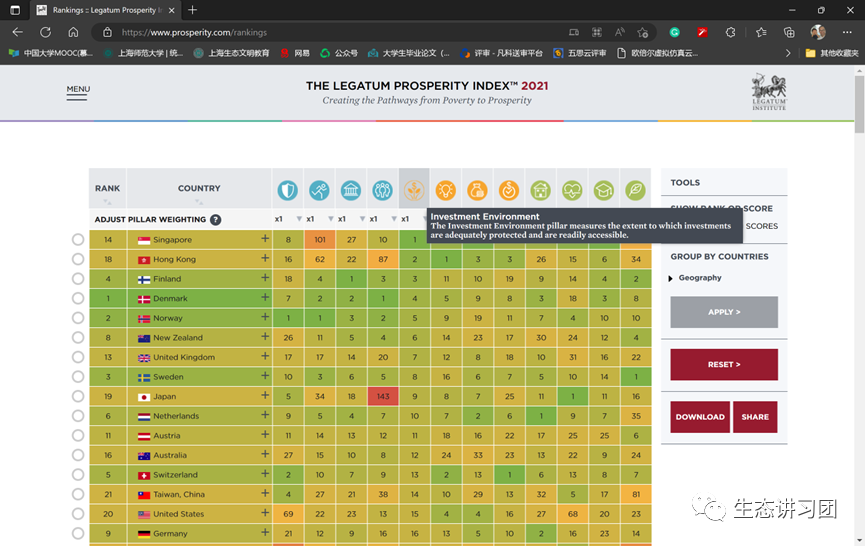Image resolution: width=865 pixels, height=546 pixels.
Task: Select the radio button beside United States
Action: click(x=78, y=513)
